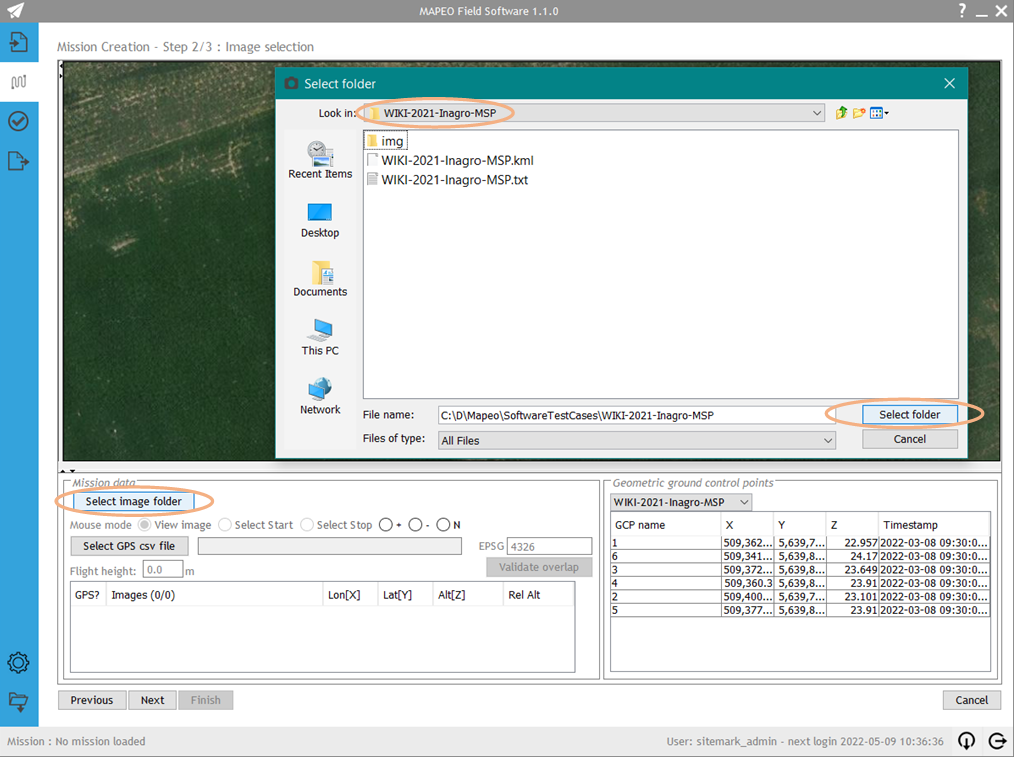1014x758 pixels.
Task: Click the Select GPS csv file button
Action: (129, 547)
